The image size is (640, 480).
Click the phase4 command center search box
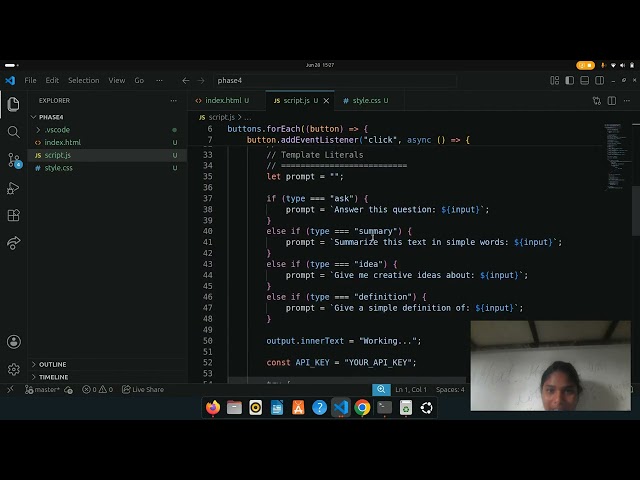click(335, 80)
